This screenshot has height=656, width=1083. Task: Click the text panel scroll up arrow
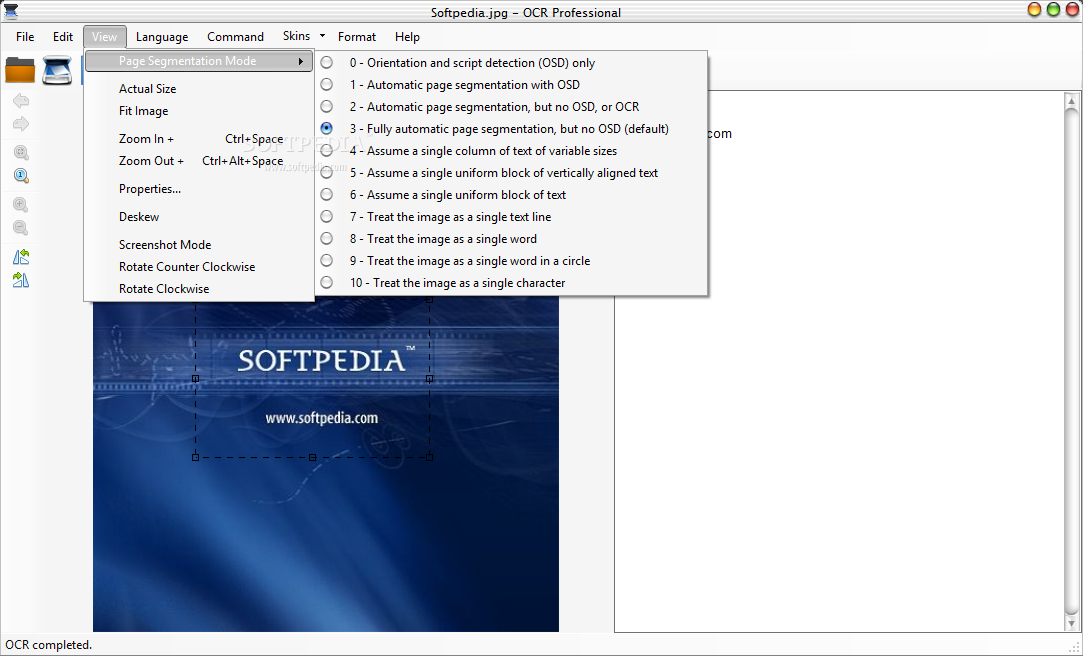[x=1071, y=101]
